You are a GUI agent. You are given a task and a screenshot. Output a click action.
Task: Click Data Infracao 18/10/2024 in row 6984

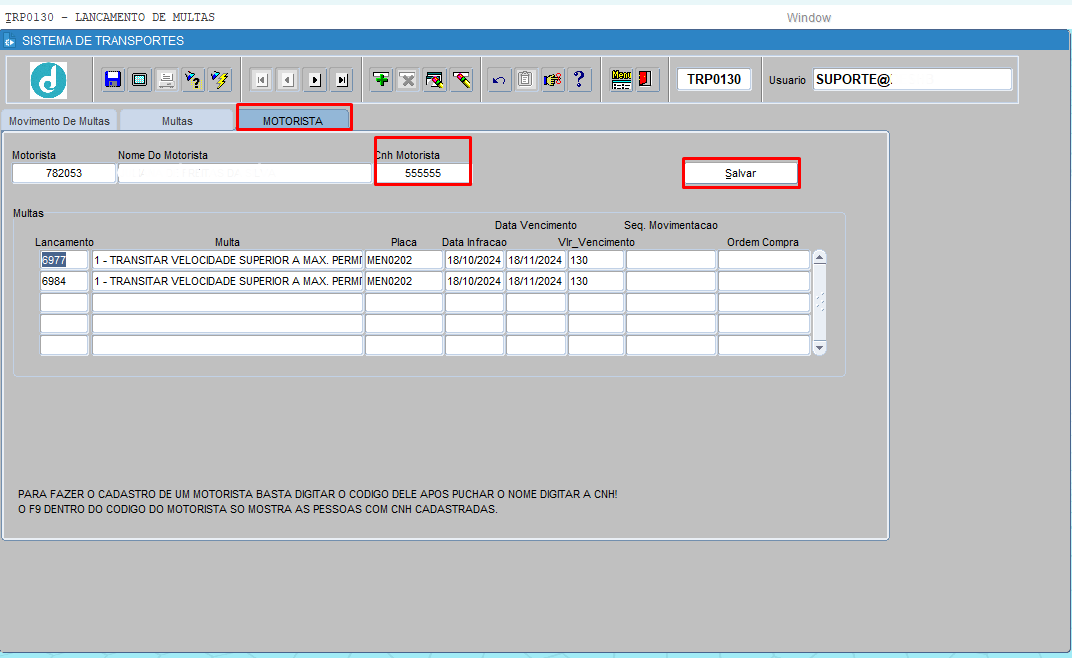pos(474,281)
